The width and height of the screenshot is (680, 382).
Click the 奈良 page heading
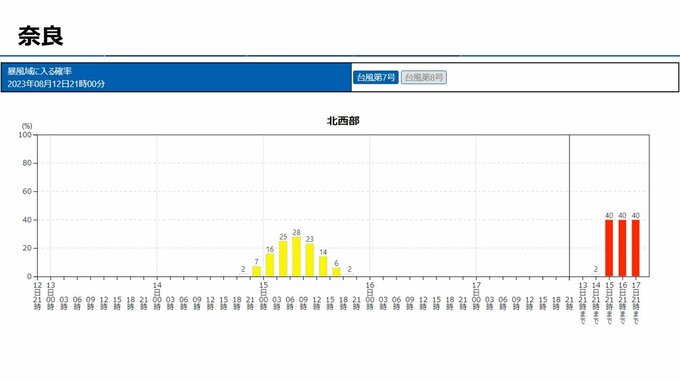(x=41, y=36)
